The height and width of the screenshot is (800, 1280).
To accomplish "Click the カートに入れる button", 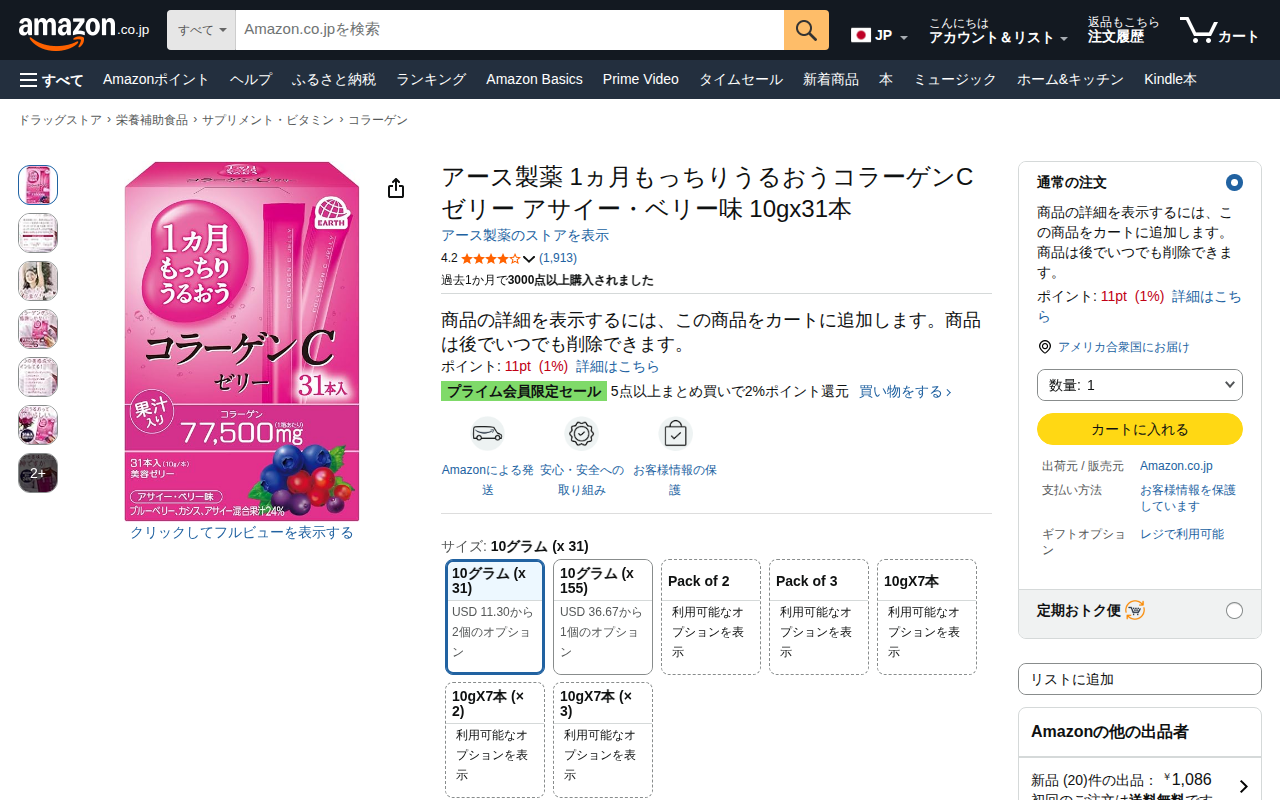I will [x=1139, y=429].
